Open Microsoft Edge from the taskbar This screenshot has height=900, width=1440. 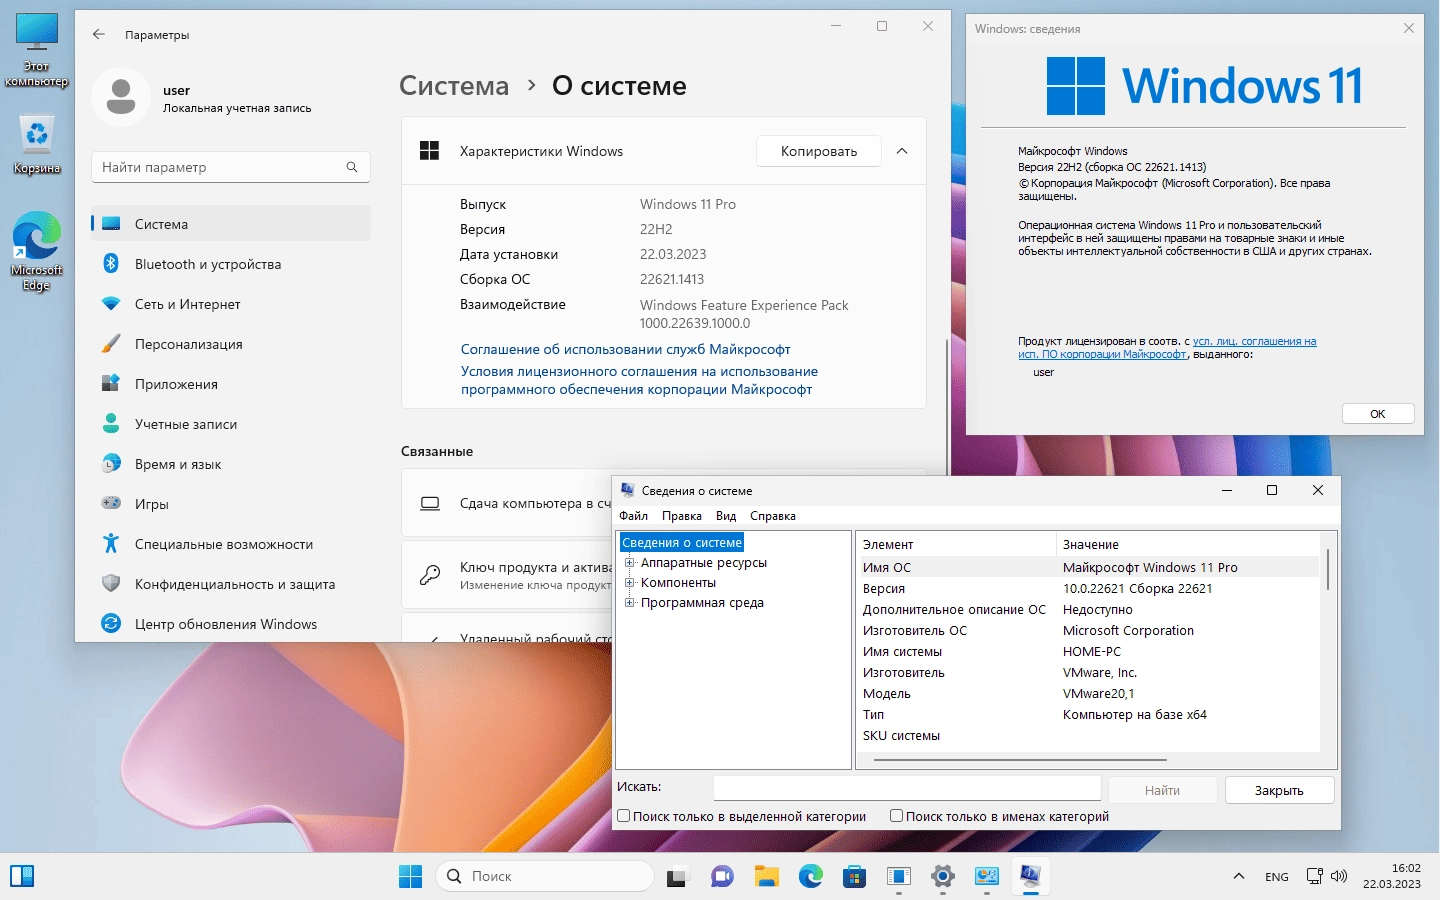click(810, 877)
